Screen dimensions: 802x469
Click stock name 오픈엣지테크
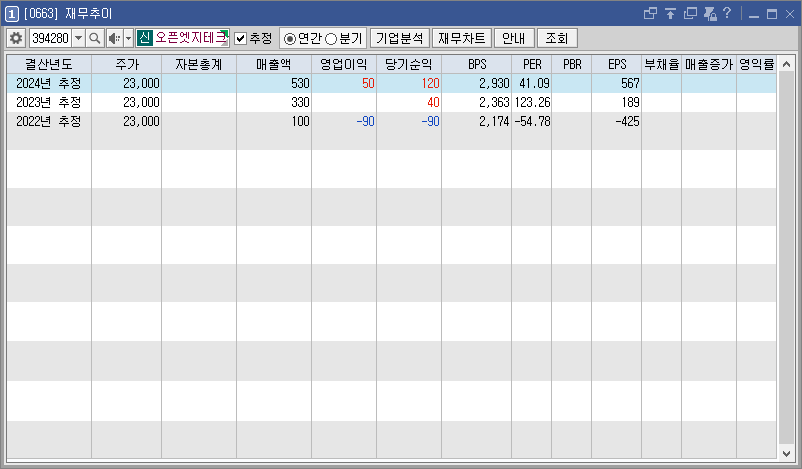point(191,38)
